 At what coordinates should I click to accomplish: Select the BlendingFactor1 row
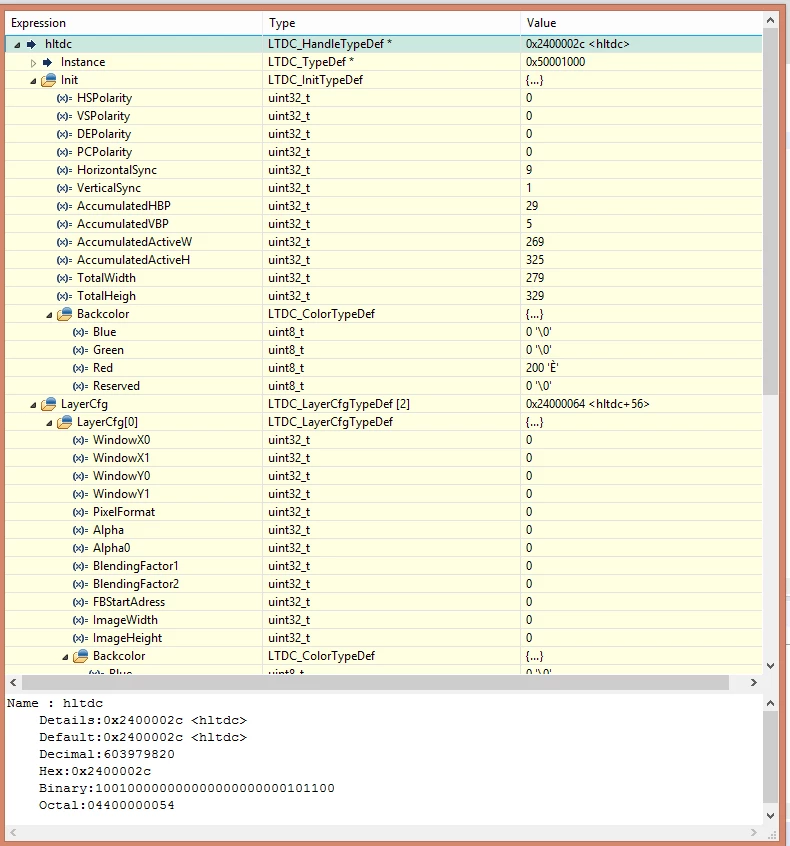pos(384,566)
